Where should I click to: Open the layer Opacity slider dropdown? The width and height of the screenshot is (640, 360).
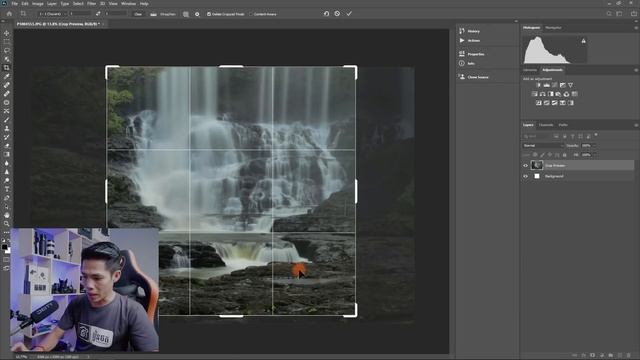594,146
